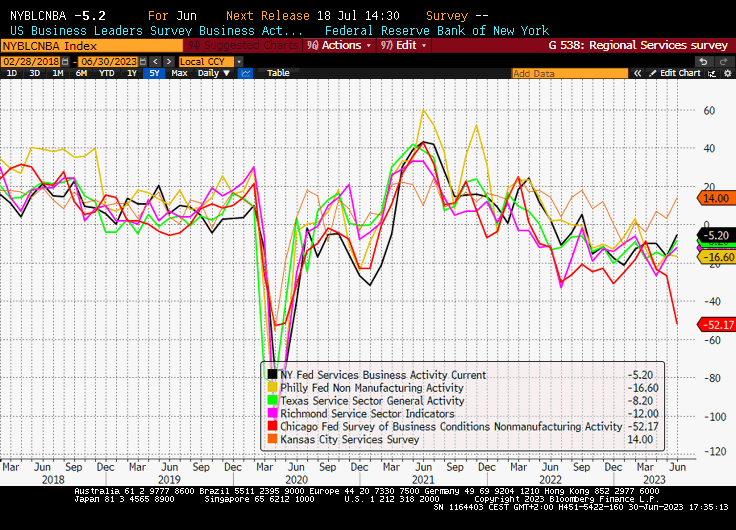Click the 2020 year label on axis
Screen dimensions: 736x530
point(296,479)
